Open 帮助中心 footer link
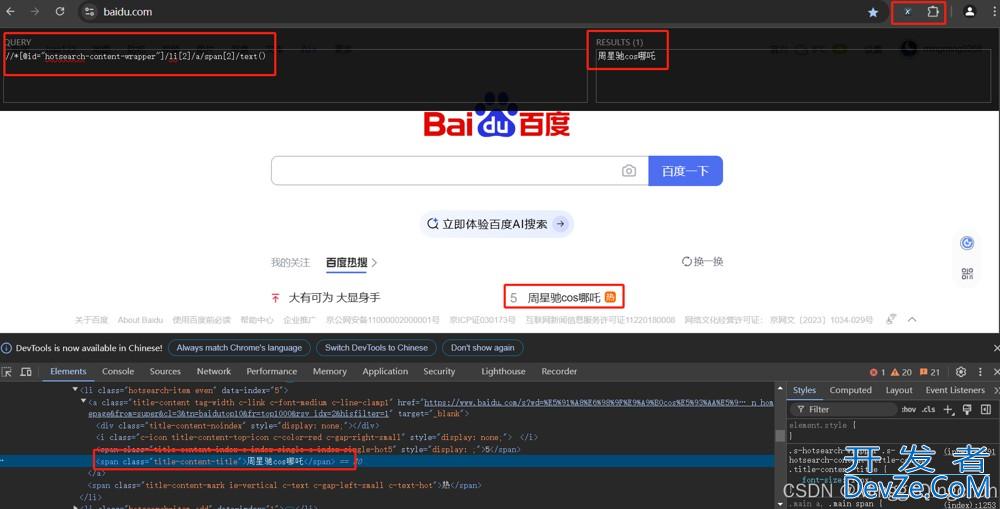This screenshot has width=1000, height=509. click(x=257, y=320)
